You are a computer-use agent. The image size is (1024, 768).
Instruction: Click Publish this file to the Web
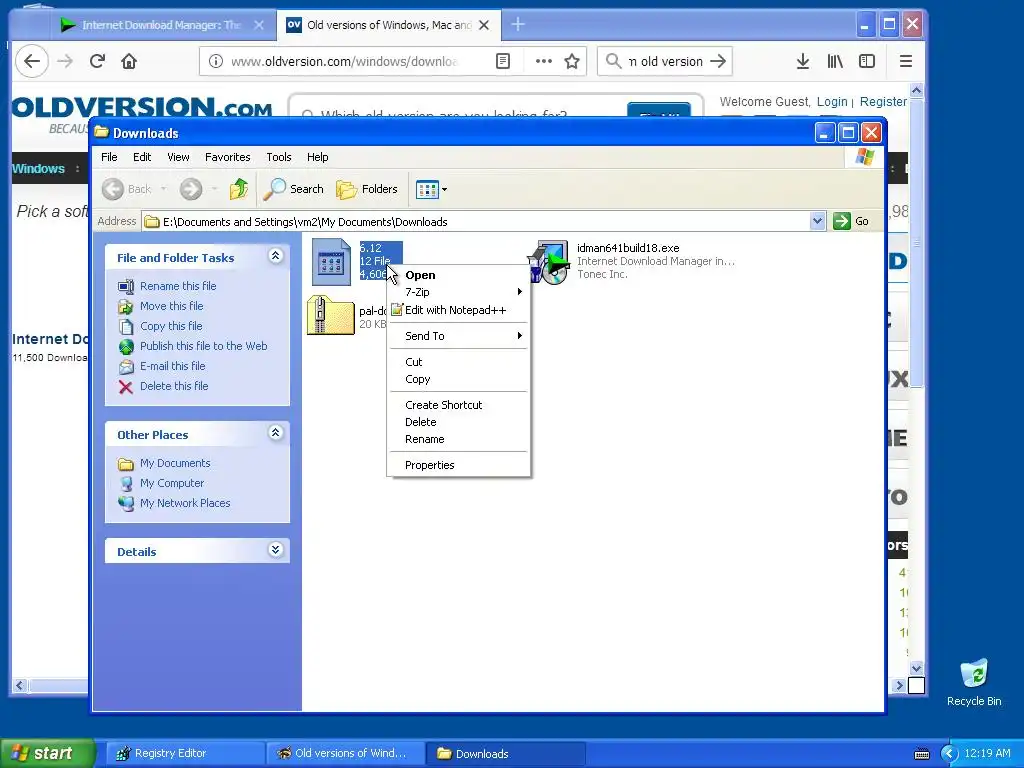pos(203,346)
